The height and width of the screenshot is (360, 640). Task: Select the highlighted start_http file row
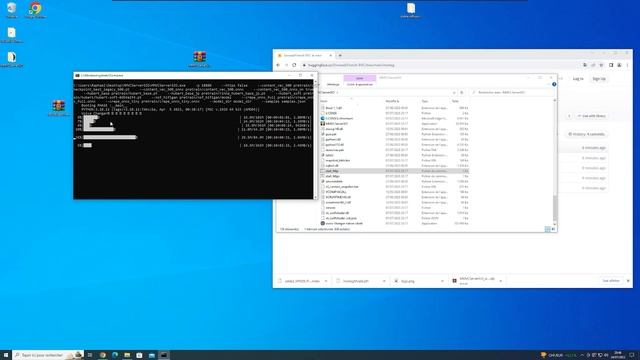coord(394,171)
